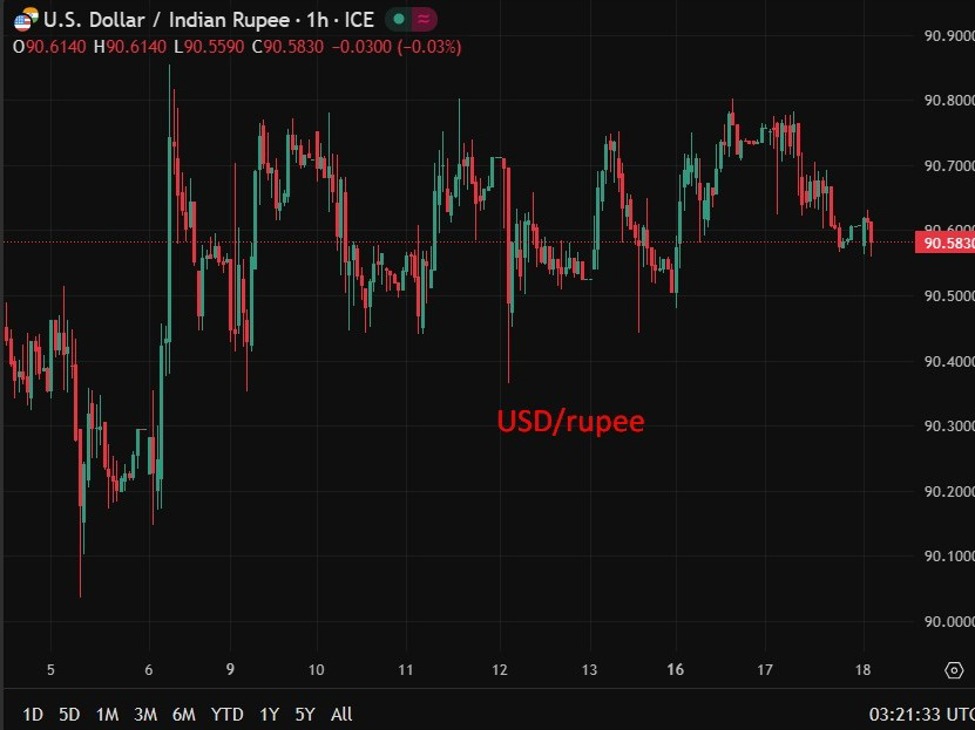Click the 90.8000 level on price scale
Viewport: 975px width, 730px height.
[946, 101]
